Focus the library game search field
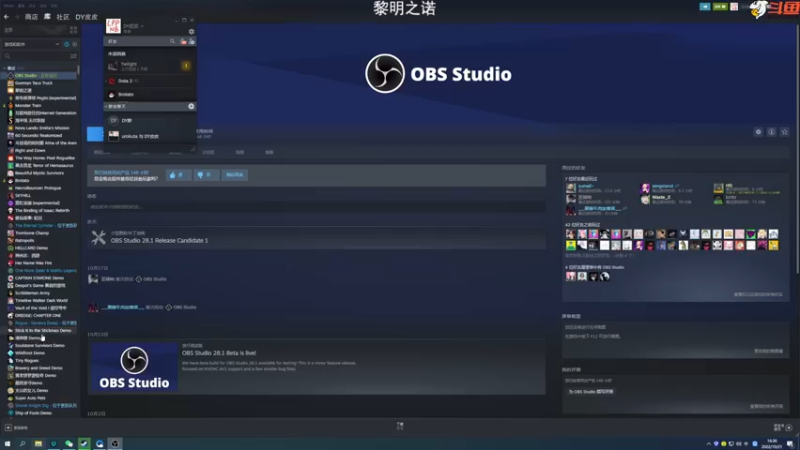Viewport: 800px width, 450px height. pyautogui.click(x=36, y=56)
